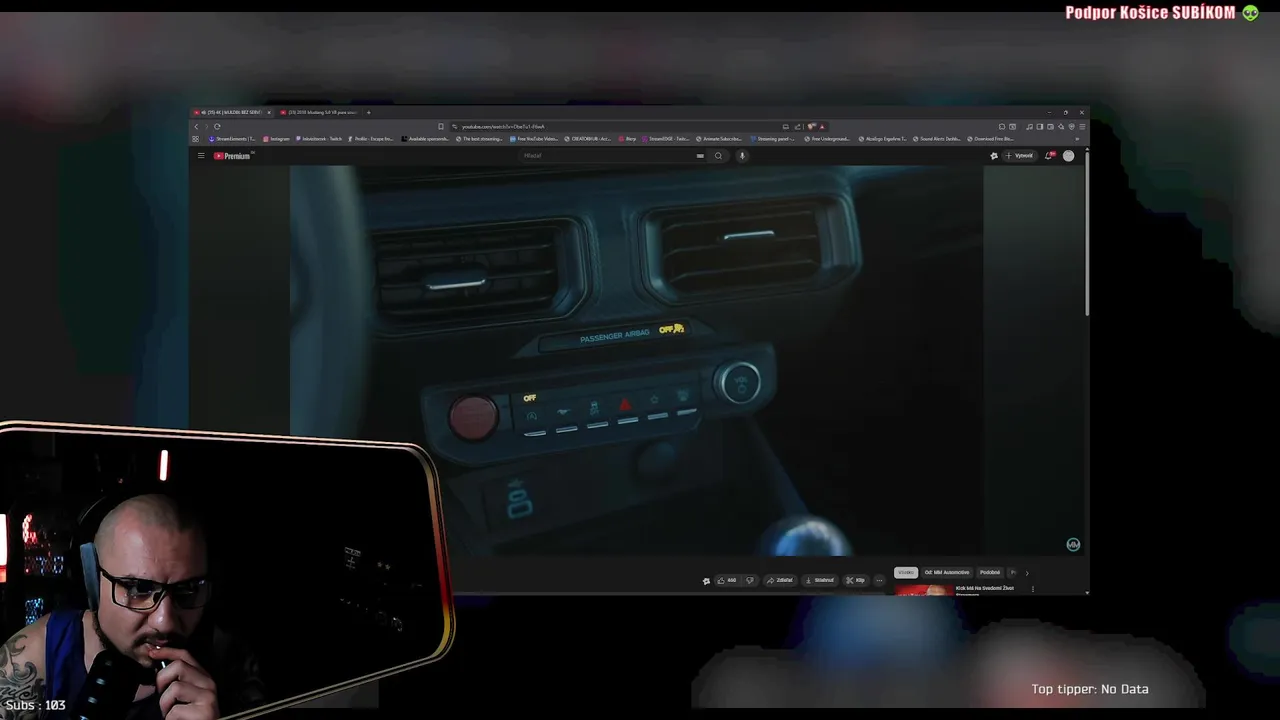1280x720 pixels.
Task: Reload the page in the browser
Action: [x=217, y=127]
